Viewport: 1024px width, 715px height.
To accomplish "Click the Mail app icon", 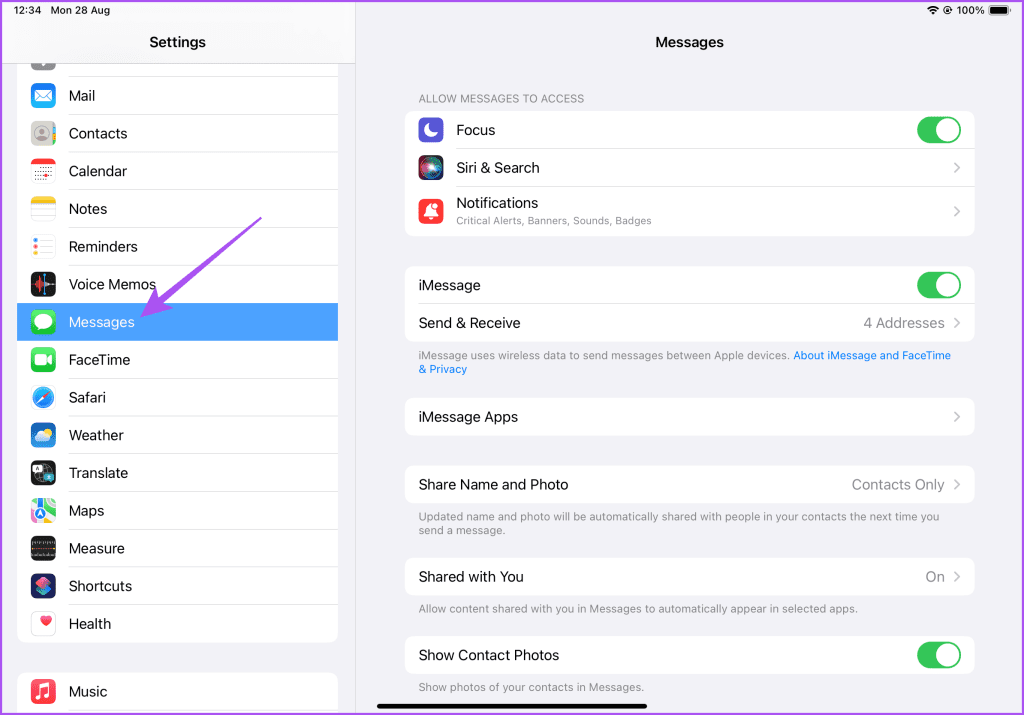I will tap(42, 95).
